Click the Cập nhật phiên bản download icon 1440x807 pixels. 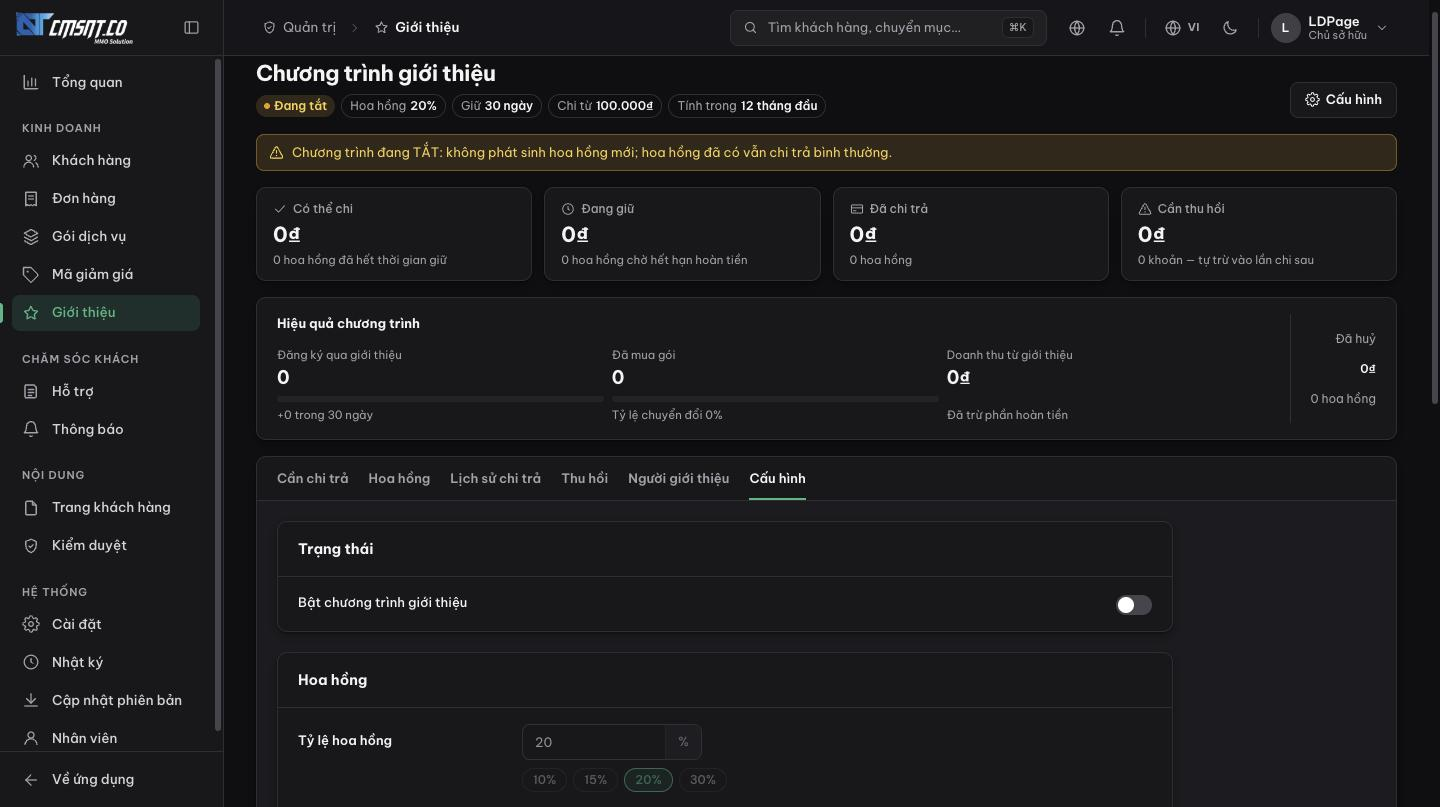(x=31, y=700)
